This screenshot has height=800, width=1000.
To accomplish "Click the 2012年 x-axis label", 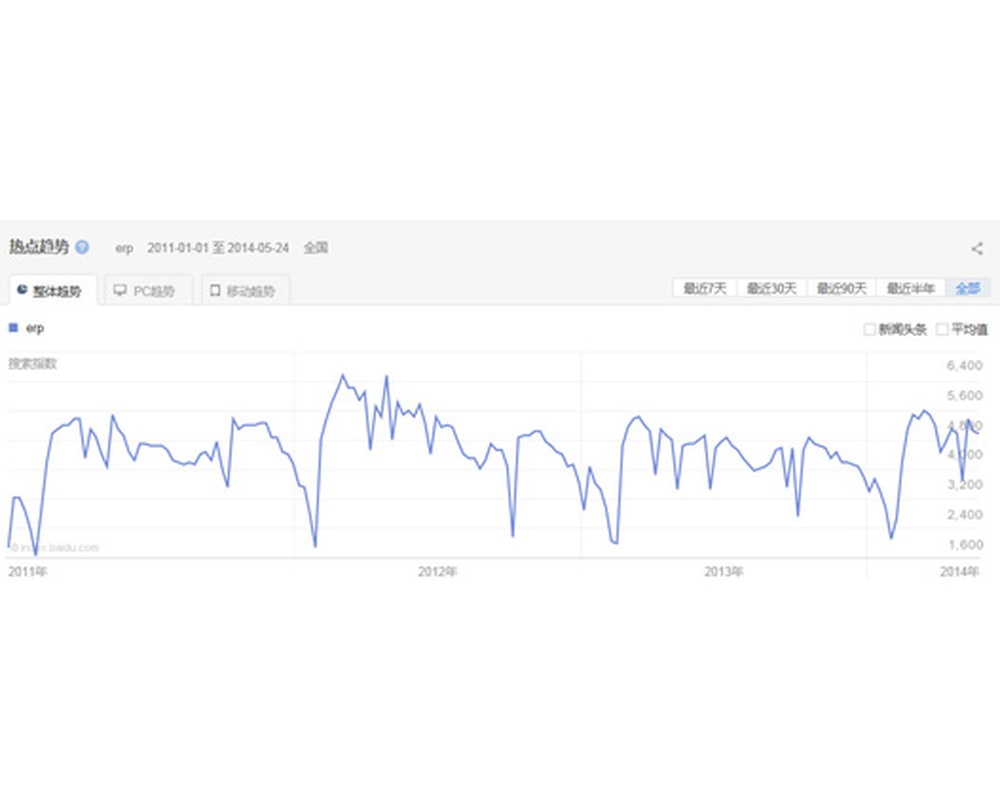I will click(438, 572).
